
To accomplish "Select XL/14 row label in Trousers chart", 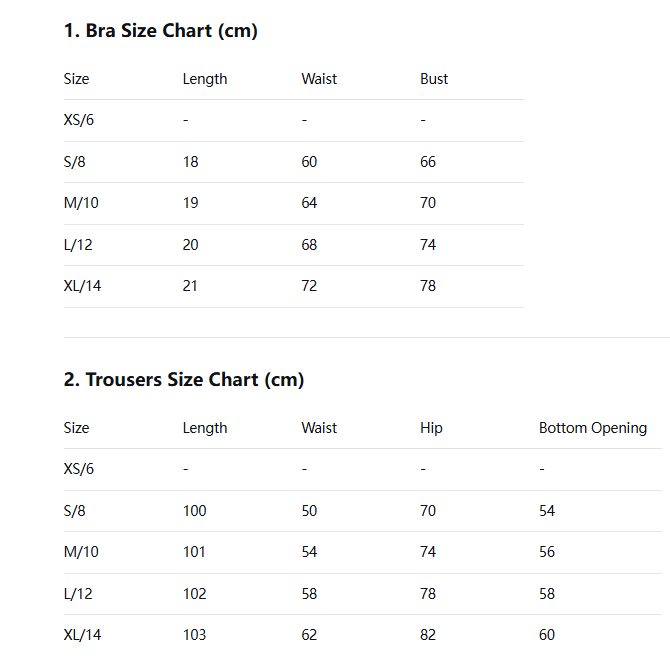I will [82, 635].
